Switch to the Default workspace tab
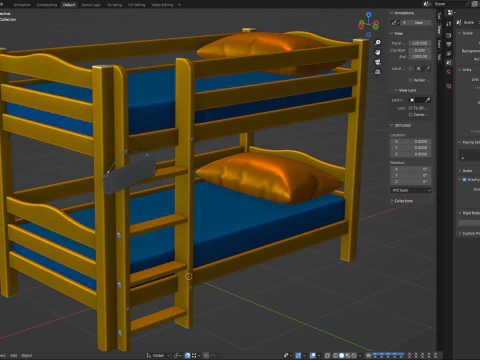The width and height of the screenshot is (480, 360). (x=69, y=5)
